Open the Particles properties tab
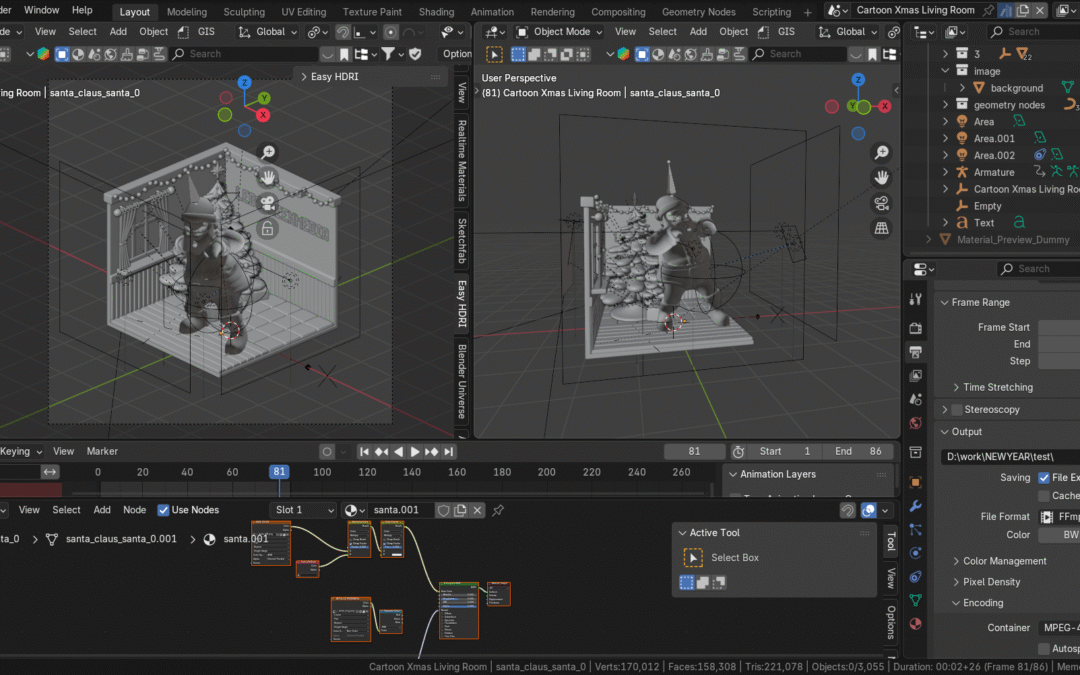Screen dimensions: 1080x675 (x=915, y=530)
